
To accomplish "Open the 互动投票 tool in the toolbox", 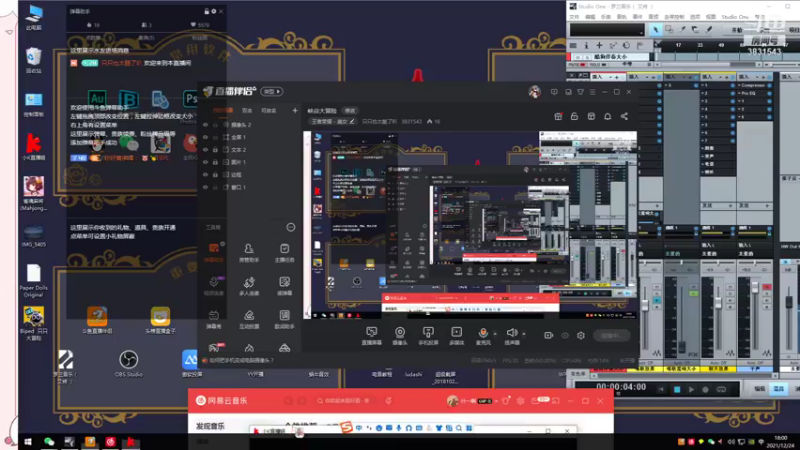I will click(249, 319).
